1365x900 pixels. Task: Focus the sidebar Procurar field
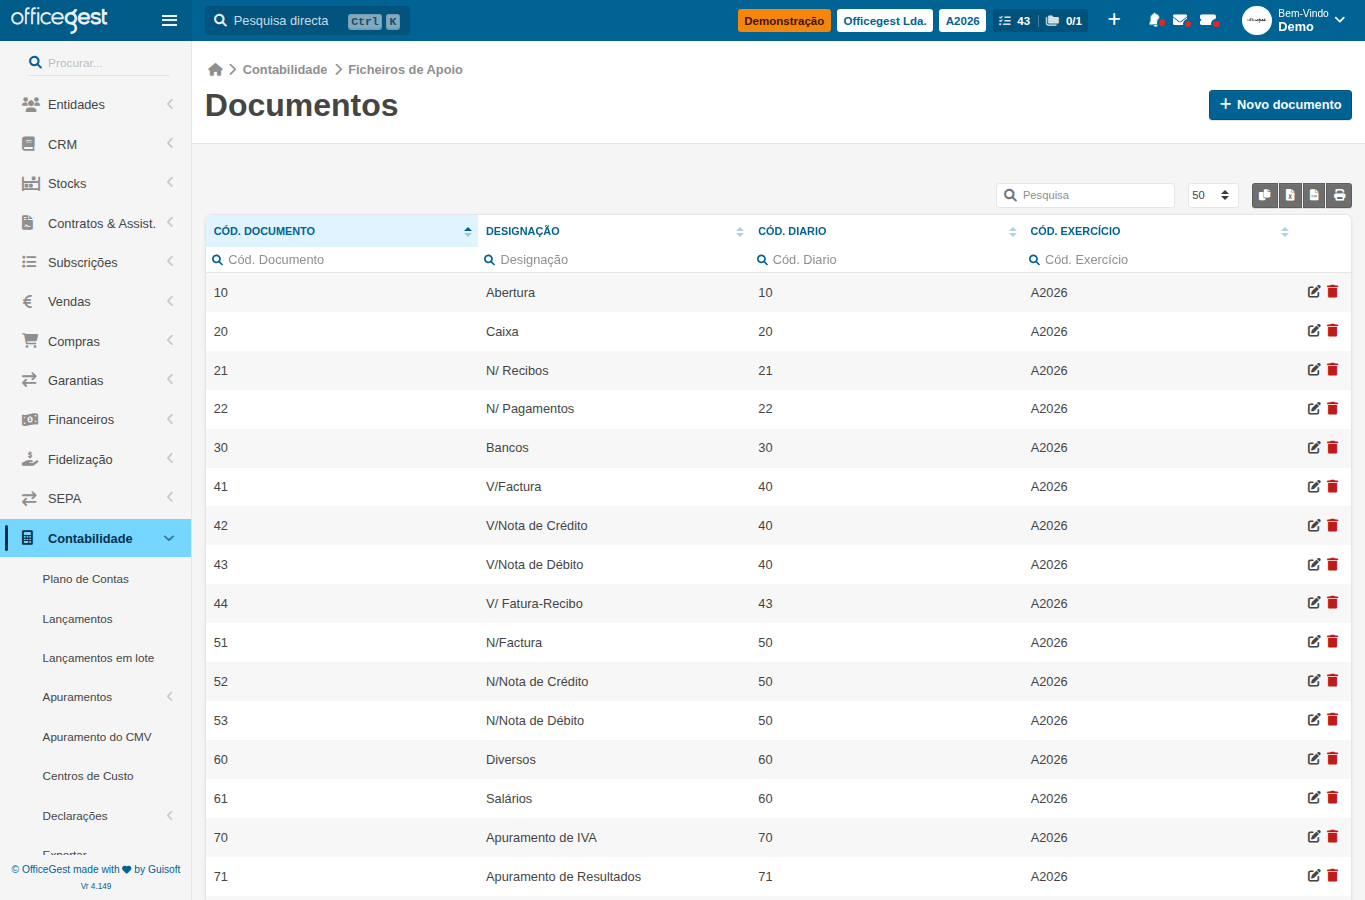(98, 63)
